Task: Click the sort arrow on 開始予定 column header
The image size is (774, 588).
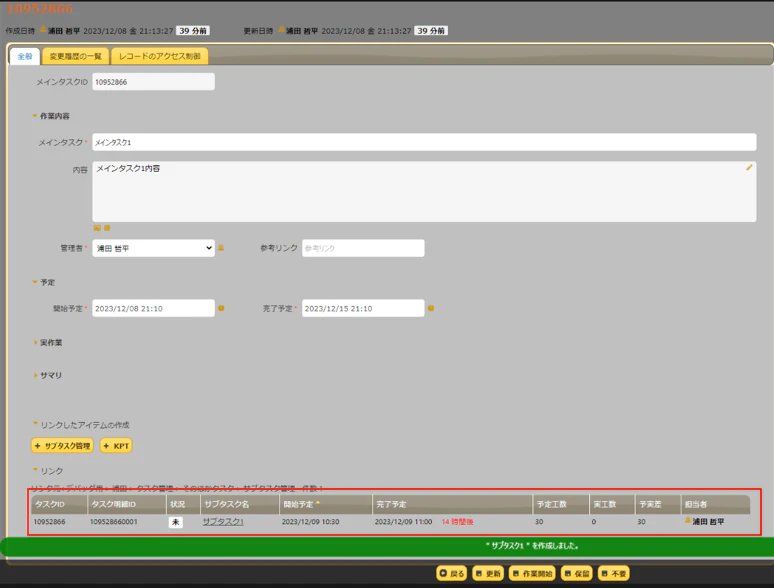Action: [x=318, y=503]
